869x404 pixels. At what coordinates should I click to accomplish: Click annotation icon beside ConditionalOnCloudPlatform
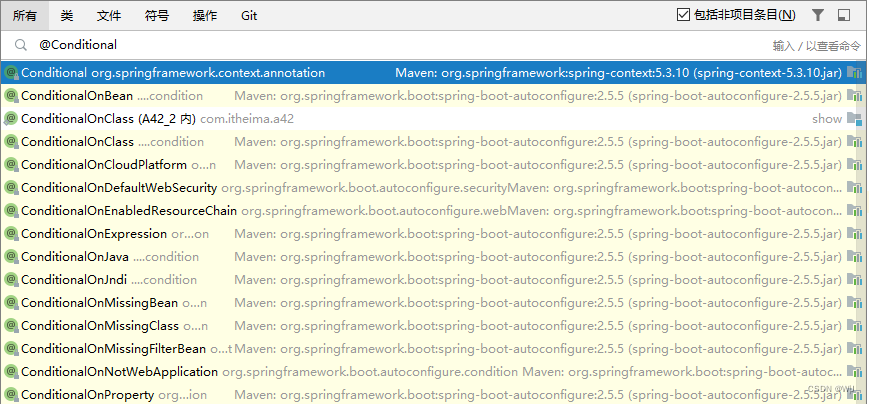click(11, 165)
